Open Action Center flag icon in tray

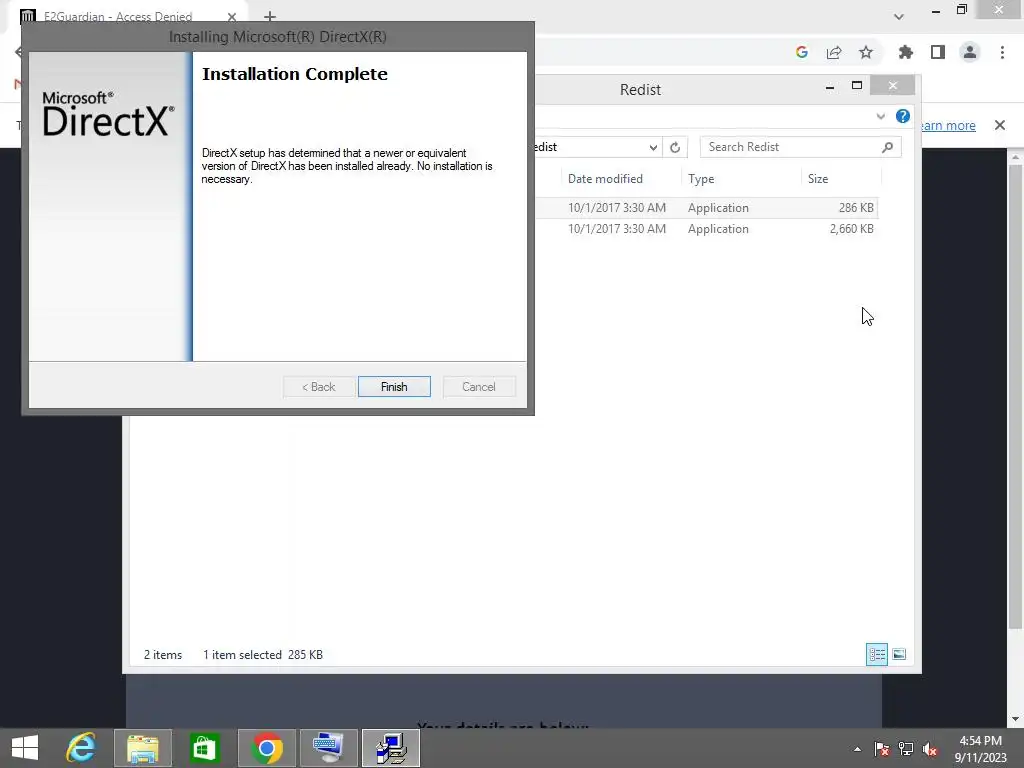tap(882, 749)
